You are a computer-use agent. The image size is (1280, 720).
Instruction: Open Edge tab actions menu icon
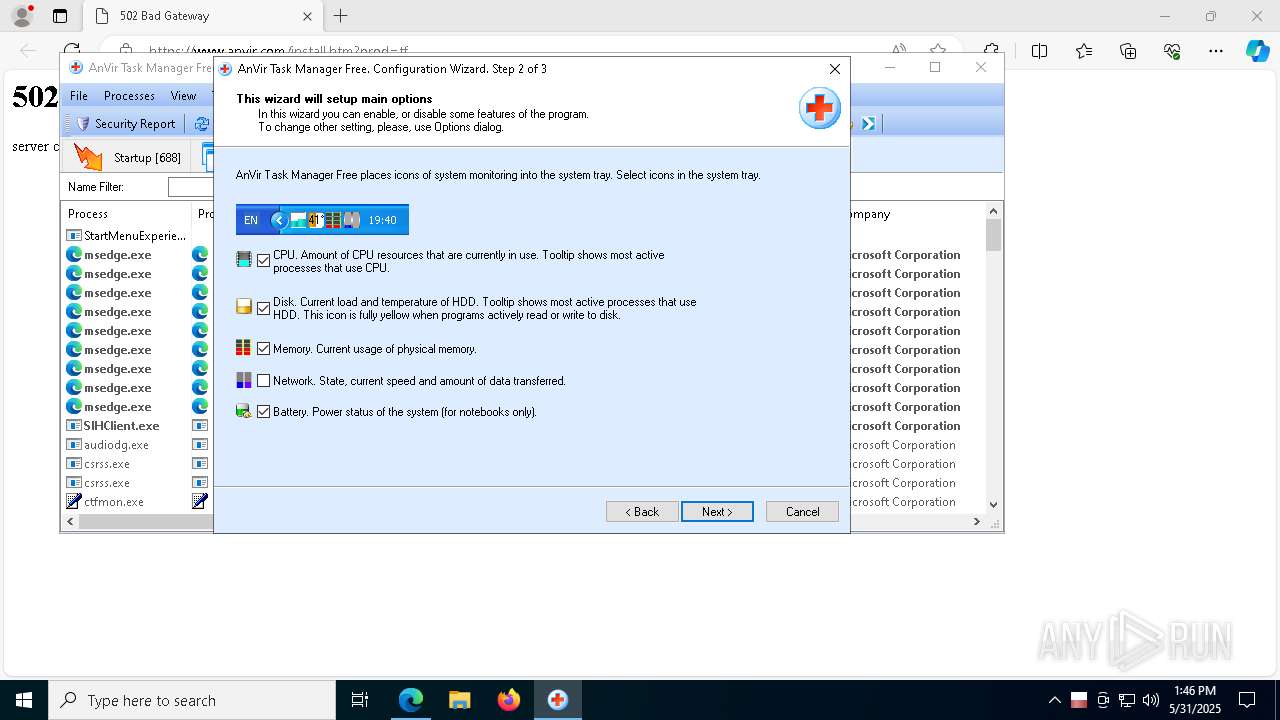pyautogui.click(x=60, y=16)
